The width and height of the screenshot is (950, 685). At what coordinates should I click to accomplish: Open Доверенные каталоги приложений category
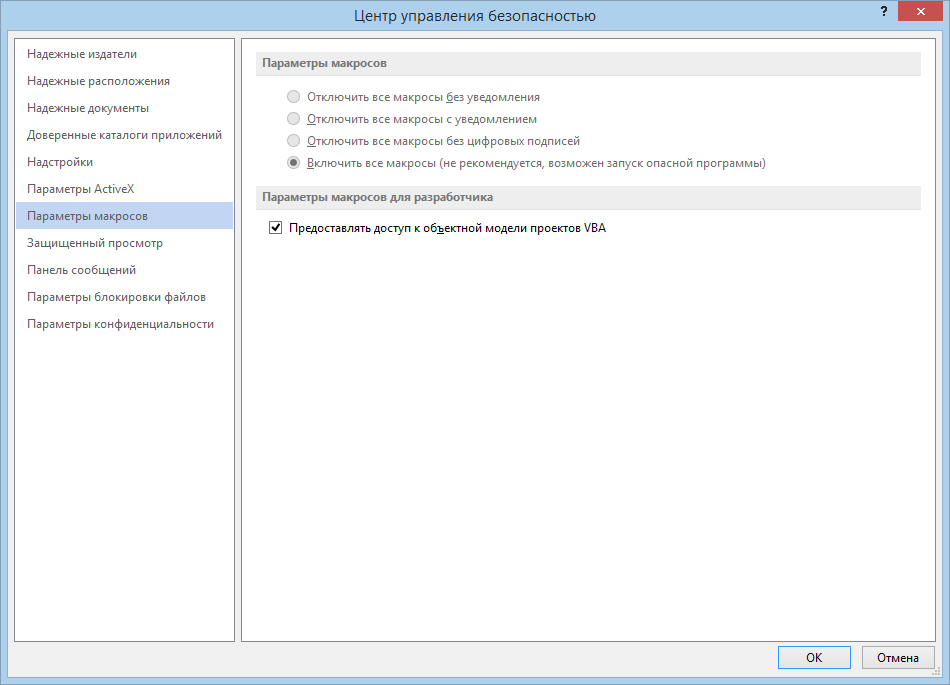(x=124, y=135)
